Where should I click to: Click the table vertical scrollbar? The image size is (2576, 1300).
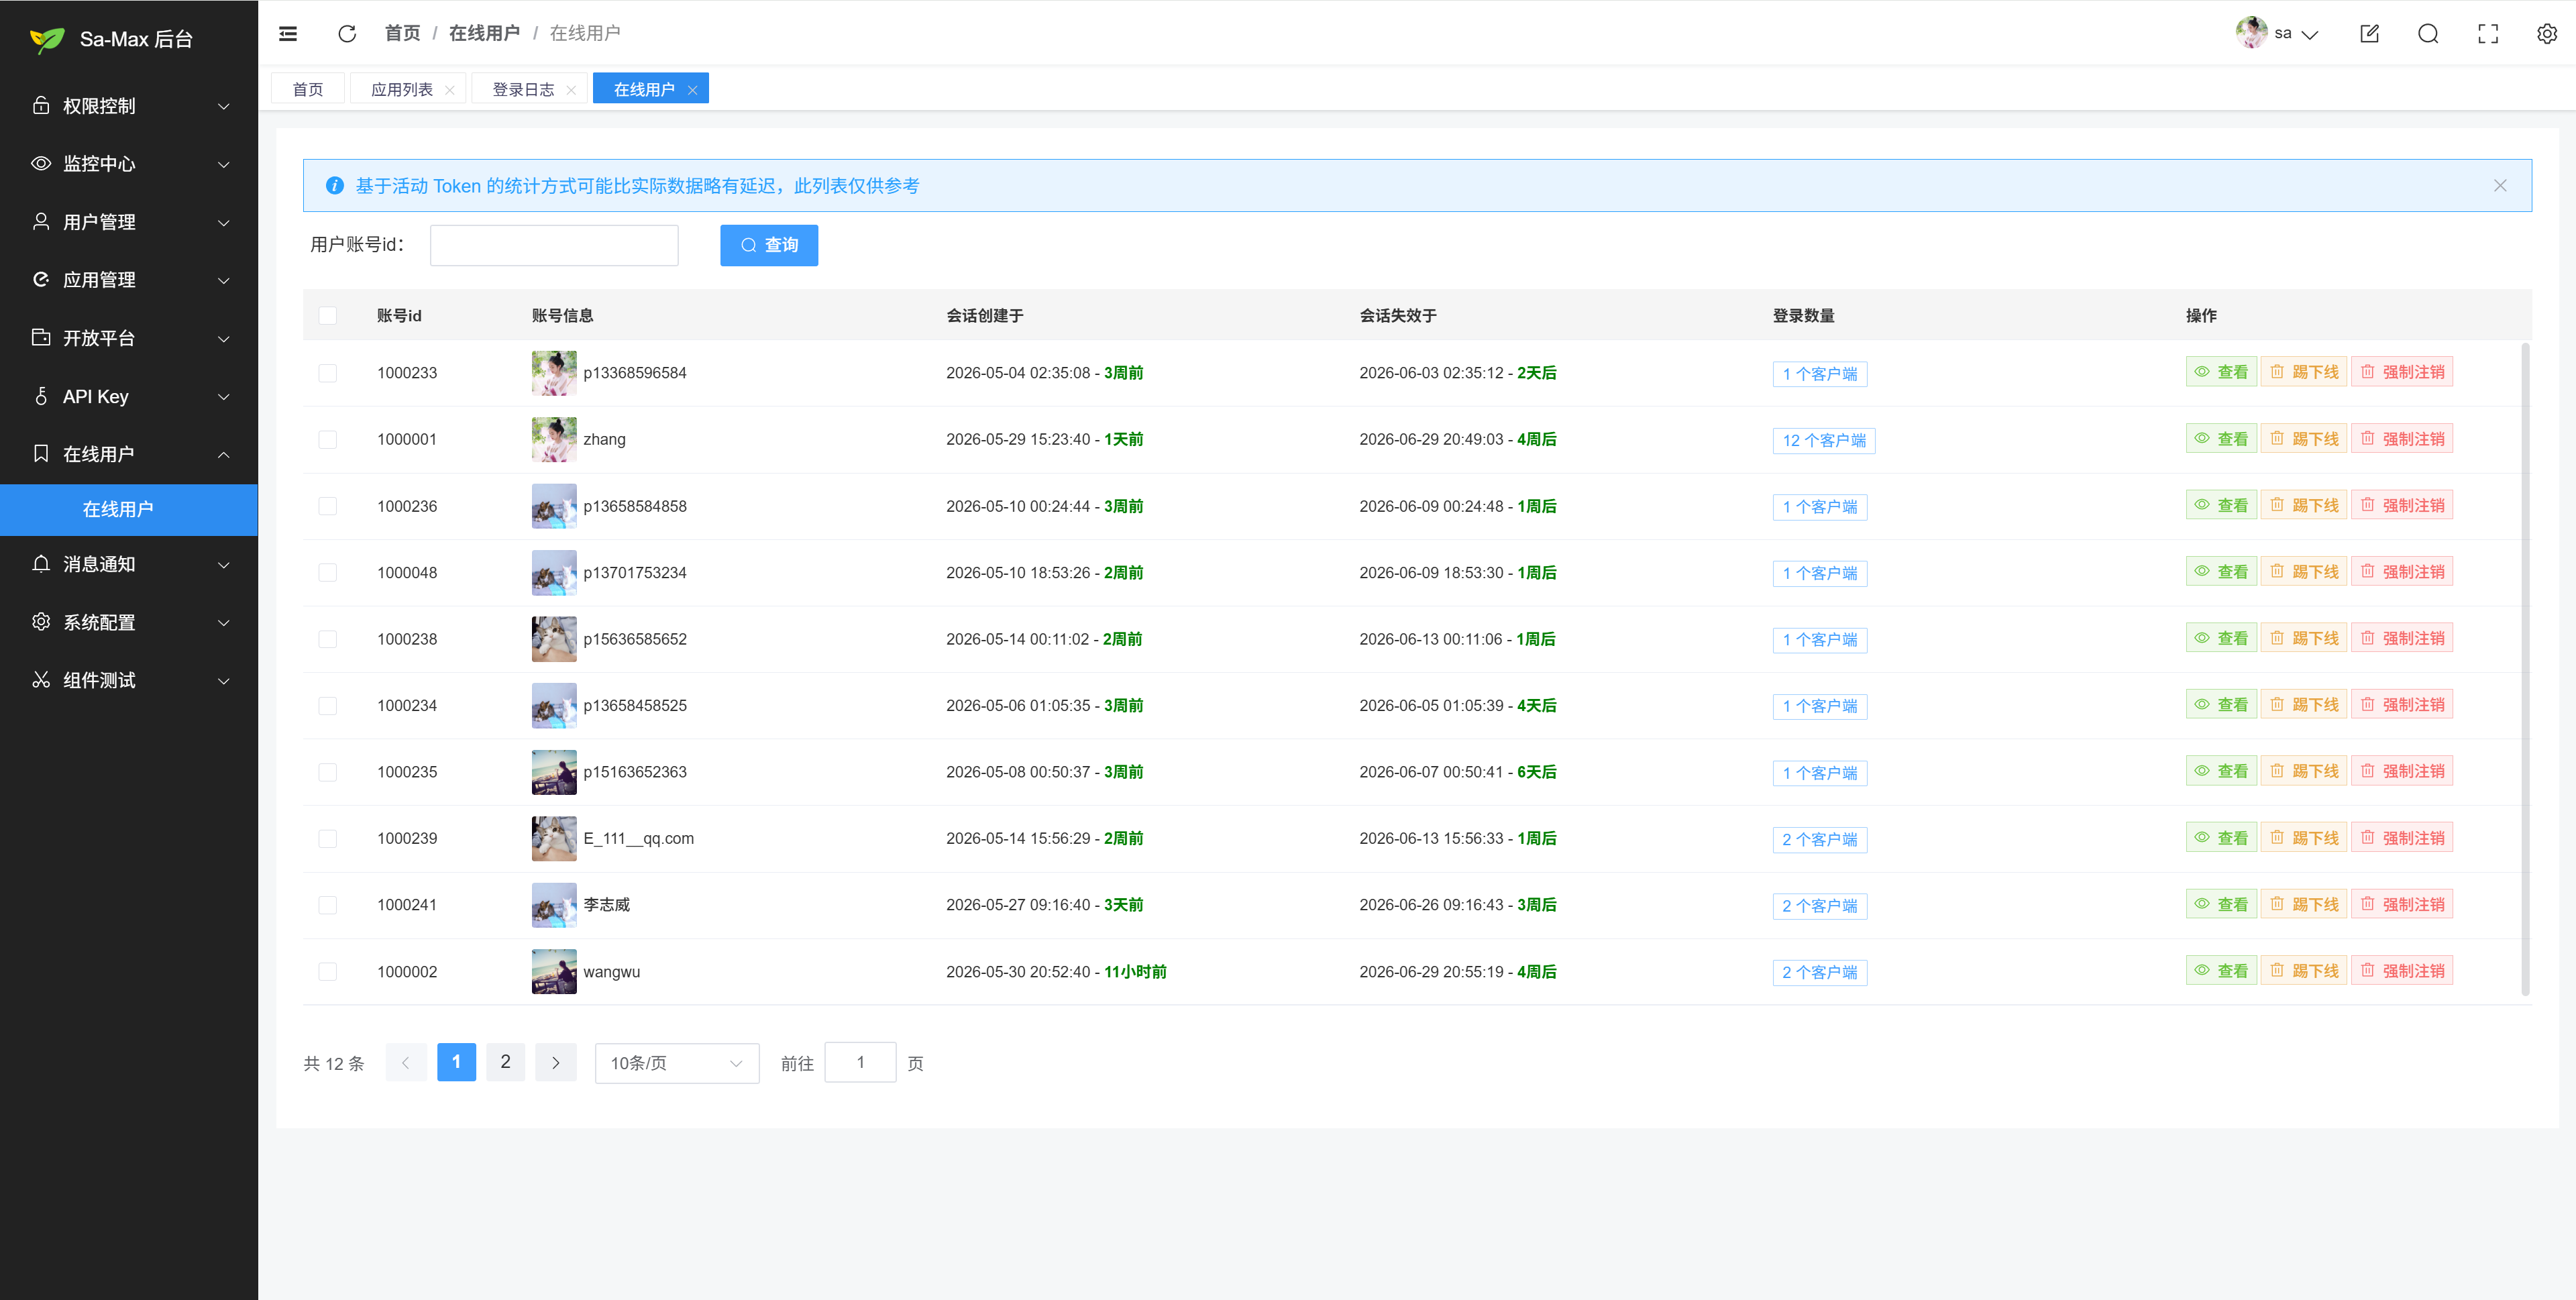coord(2525,670)
